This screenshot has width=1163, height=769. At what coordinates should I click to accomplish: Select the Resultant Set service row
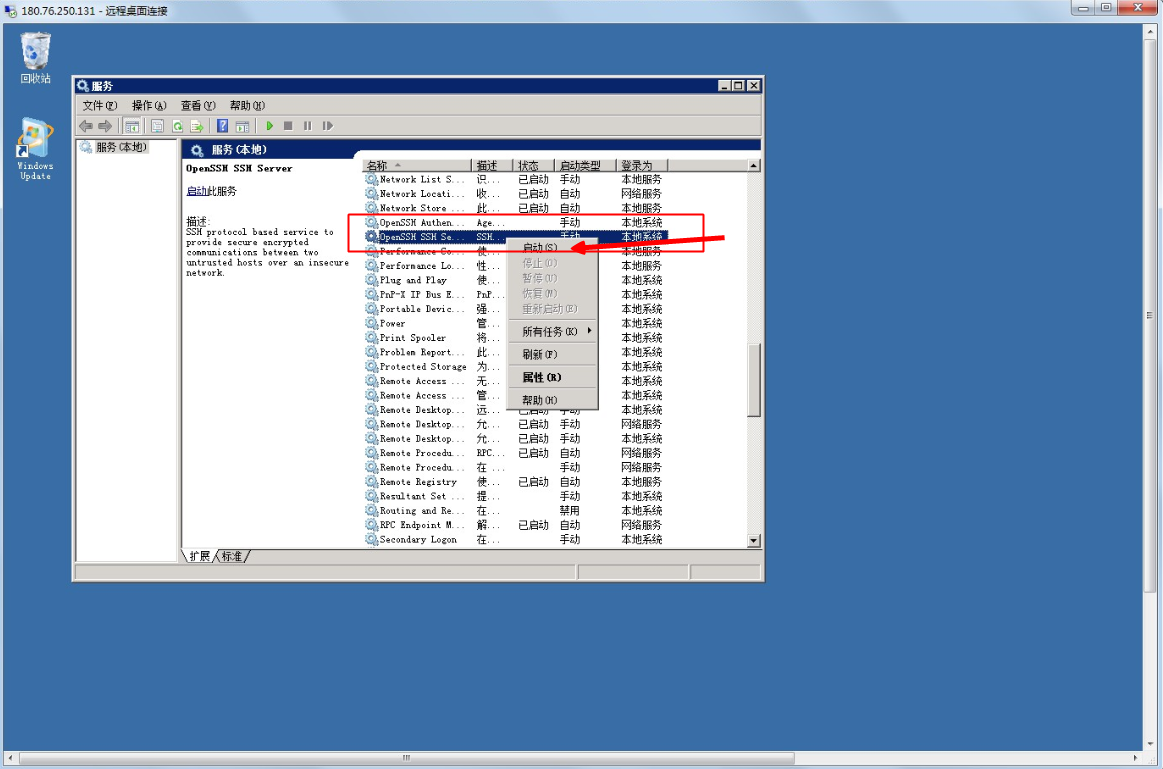coord(515,497)
